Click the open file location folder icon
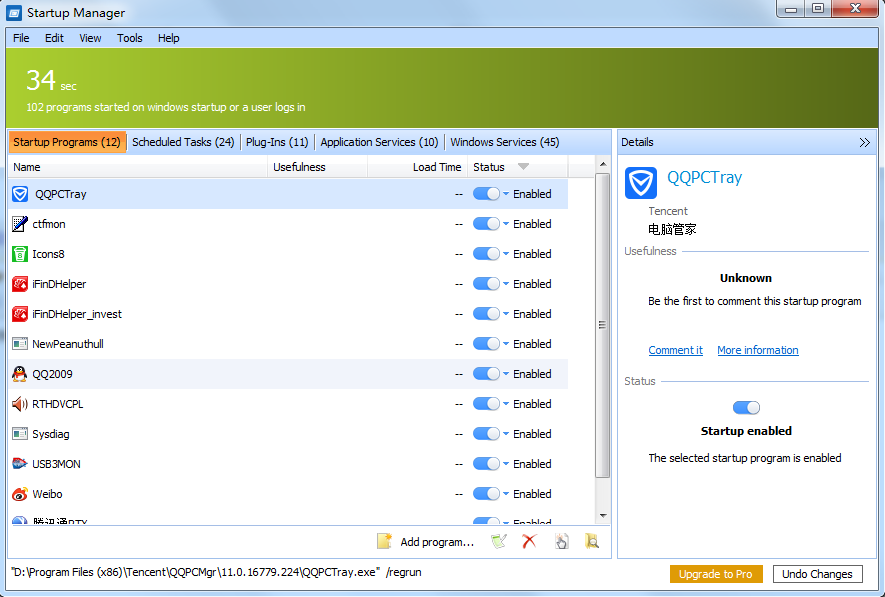Viewport: 885px width, 597px height. 592,541
